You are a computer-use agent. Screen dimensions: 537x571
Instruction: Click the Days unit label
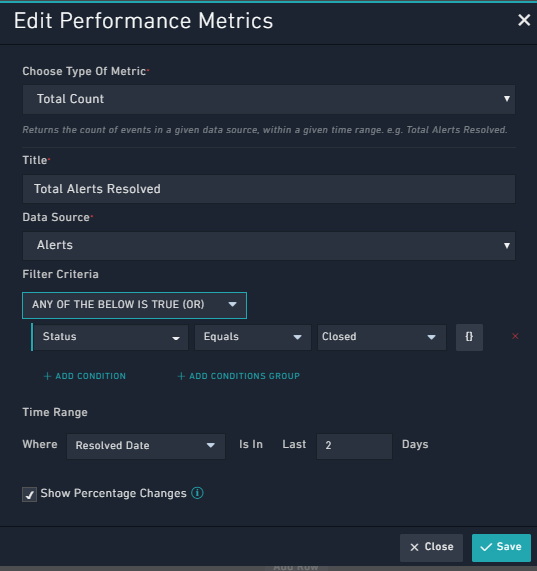pos(415,445)
